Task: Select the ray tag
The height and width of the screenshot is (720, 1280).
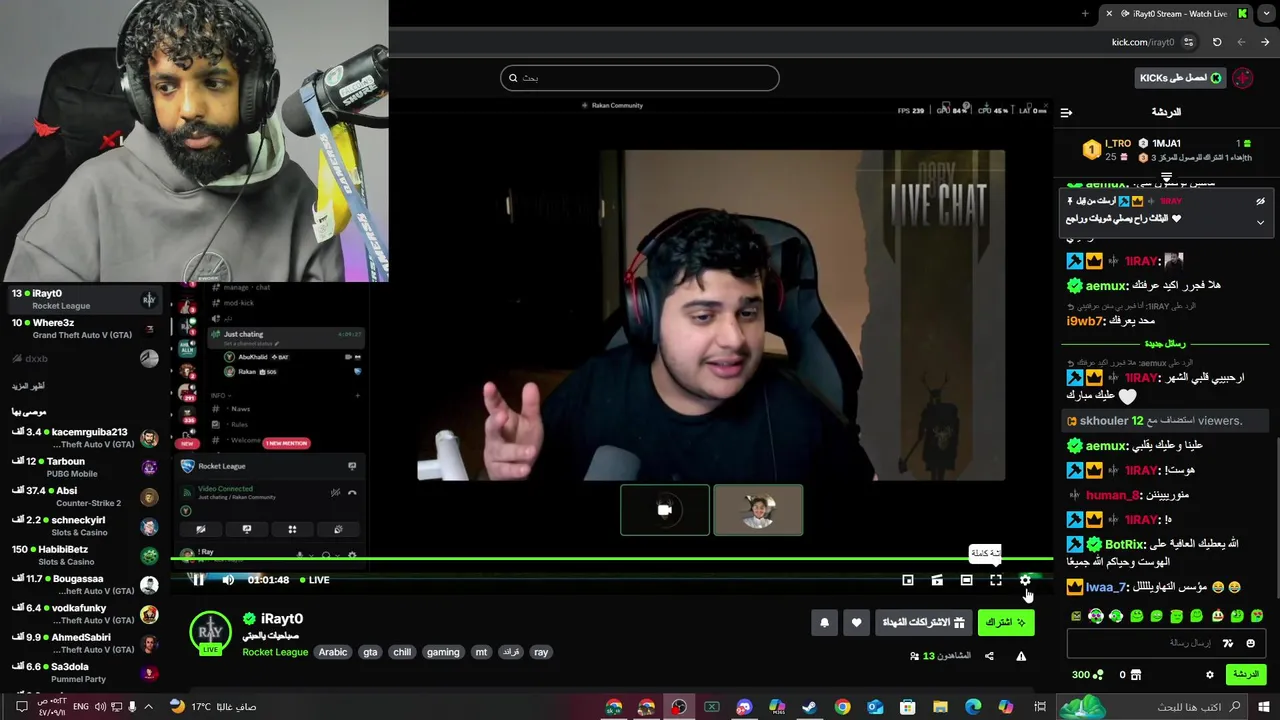Action: [x=541, y=652]
